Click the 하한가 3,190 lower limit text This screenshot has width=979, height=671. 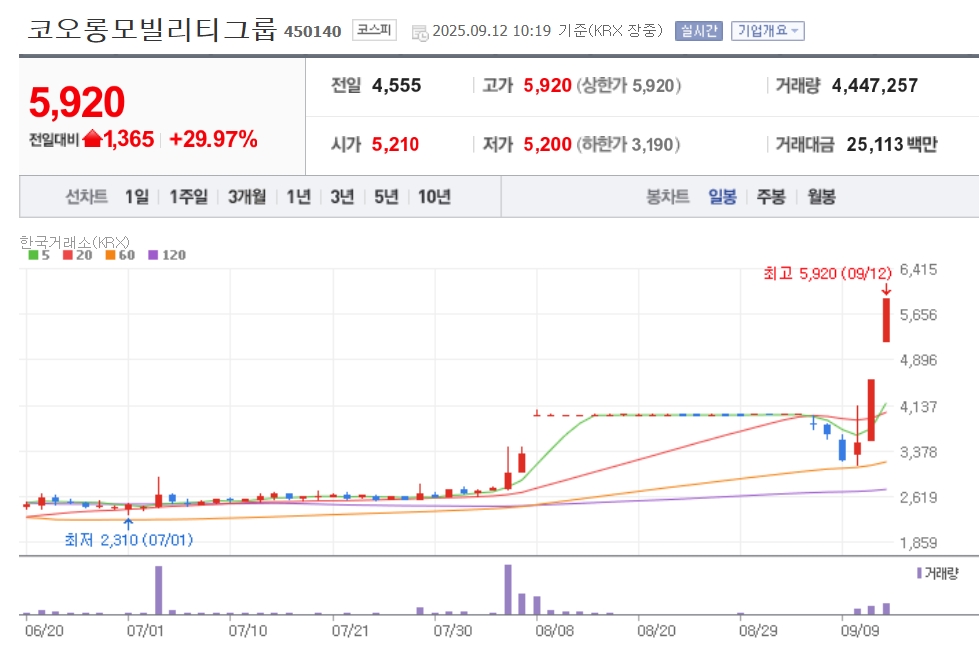[x=628, y=144]
